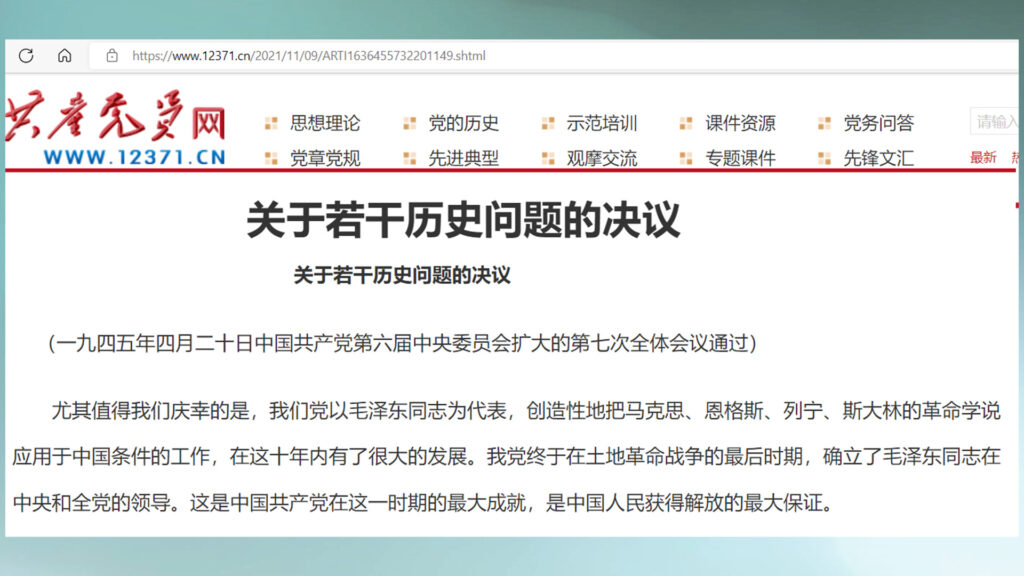This screenshot has height=576, width=1024.
Task: Open the 思想理论 menu item
Action: (325, 124)
